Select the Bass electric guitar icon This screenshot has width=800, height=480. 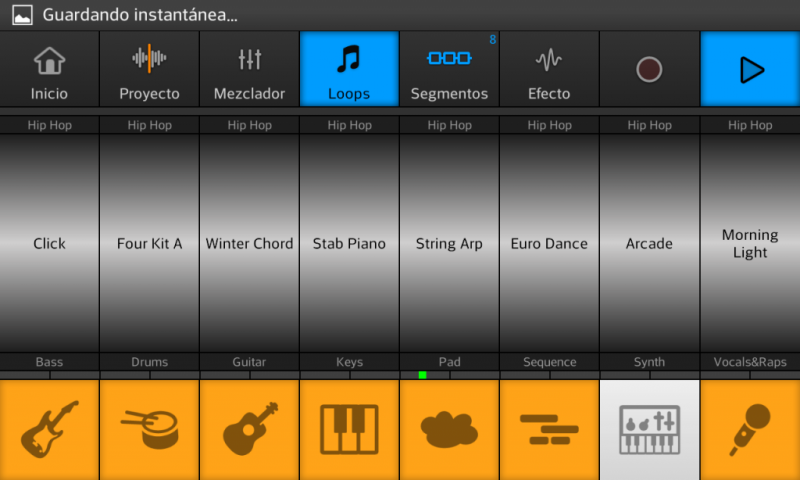pos(49,429)
